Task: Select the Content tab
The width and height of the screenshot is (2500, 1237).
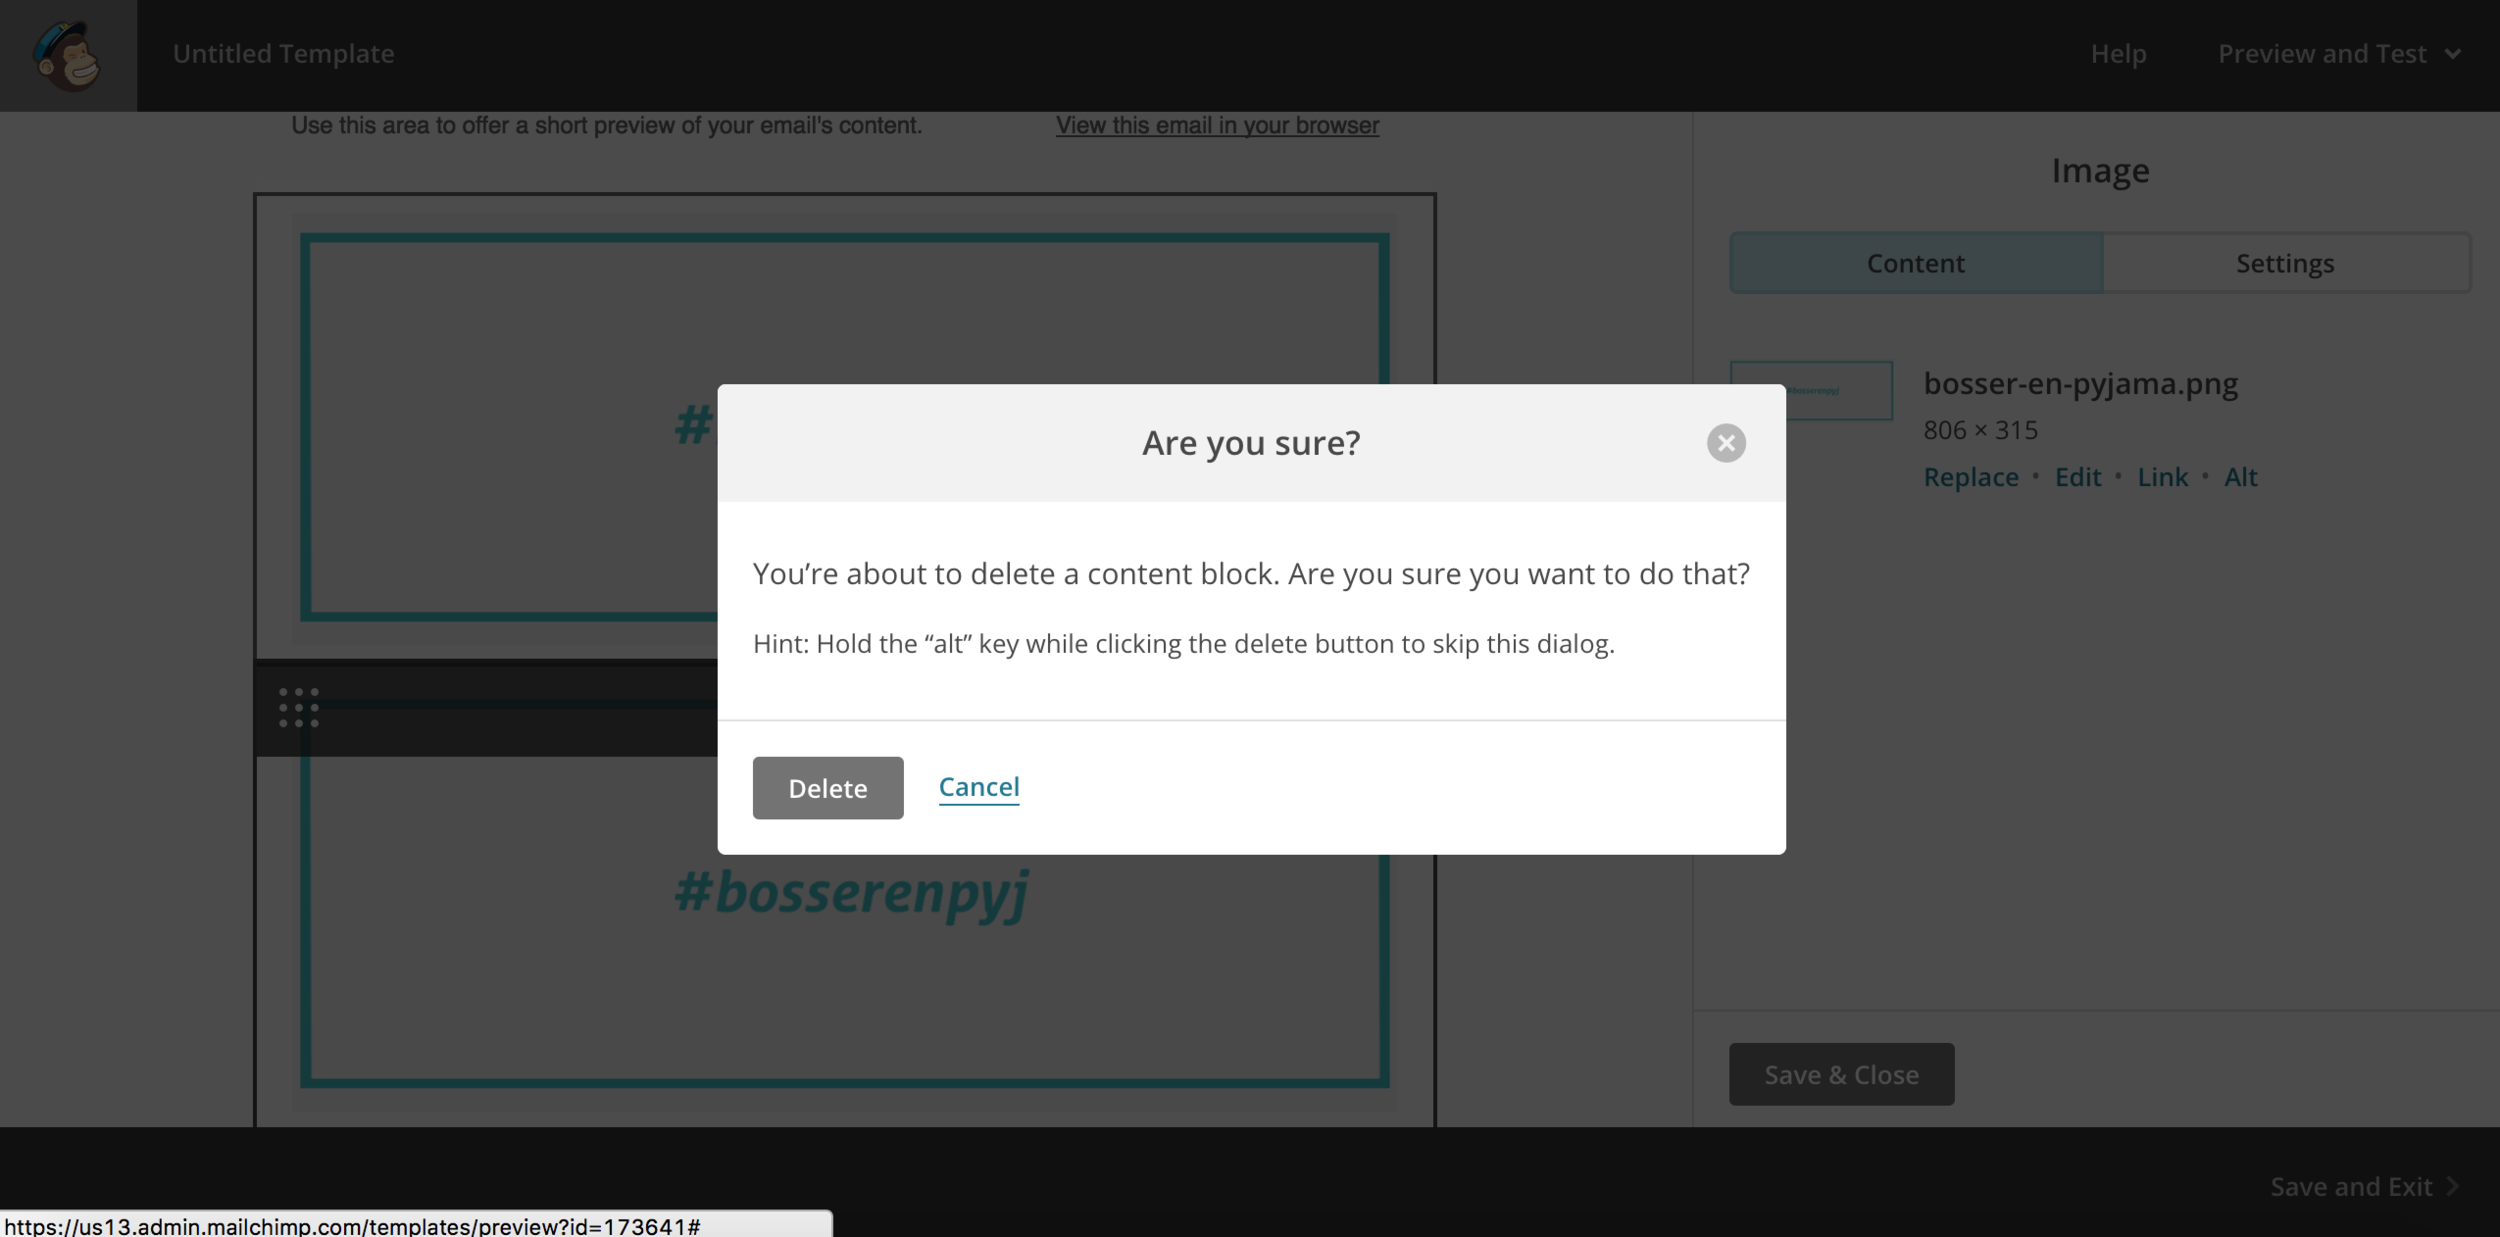Action: point(1915,263)
